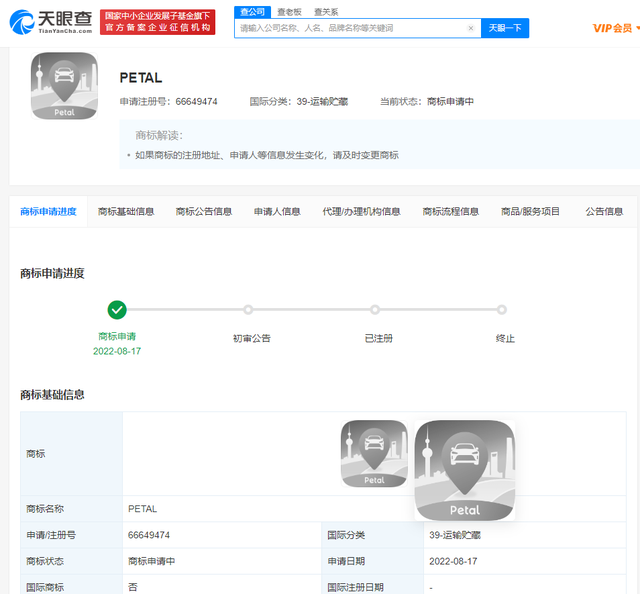
Task: Click the 国际分类 value in the info table
Action: 455,535
